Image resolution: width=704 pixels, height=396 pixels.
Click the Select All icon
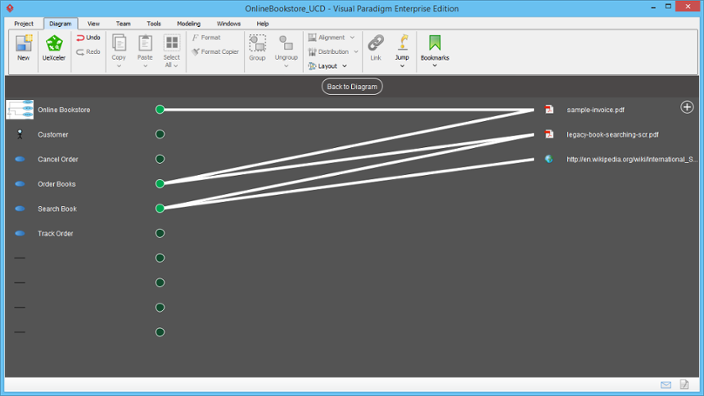(x=172, y=43)
